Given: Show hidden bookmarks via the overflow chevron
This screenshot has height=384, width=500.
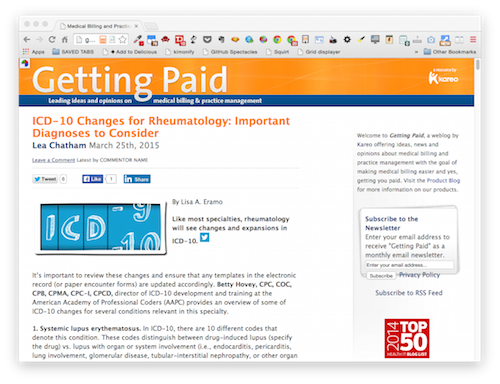Looking at the screenshot, I should pos(416,52).
